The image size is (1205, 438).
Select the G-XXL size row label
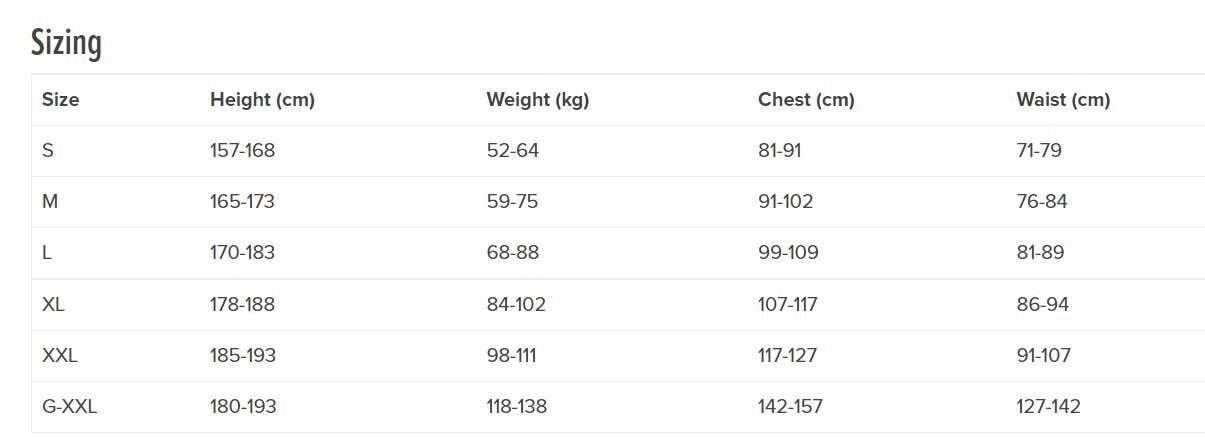(x=69, y=407)
